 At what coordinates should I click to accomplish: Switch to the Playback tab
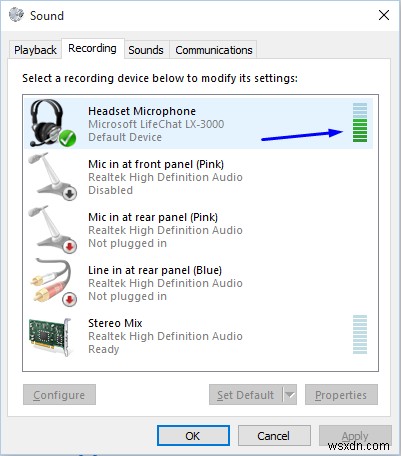point(35,50)
